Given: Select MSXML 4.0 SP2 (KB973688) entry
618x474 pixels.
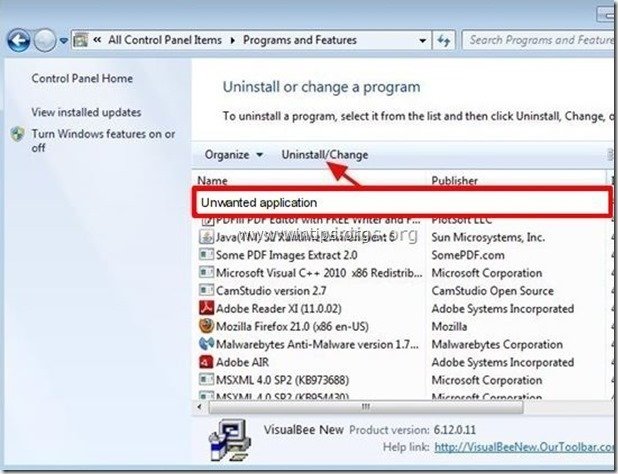Looking at the screenshot, I should tap(282, 380).
